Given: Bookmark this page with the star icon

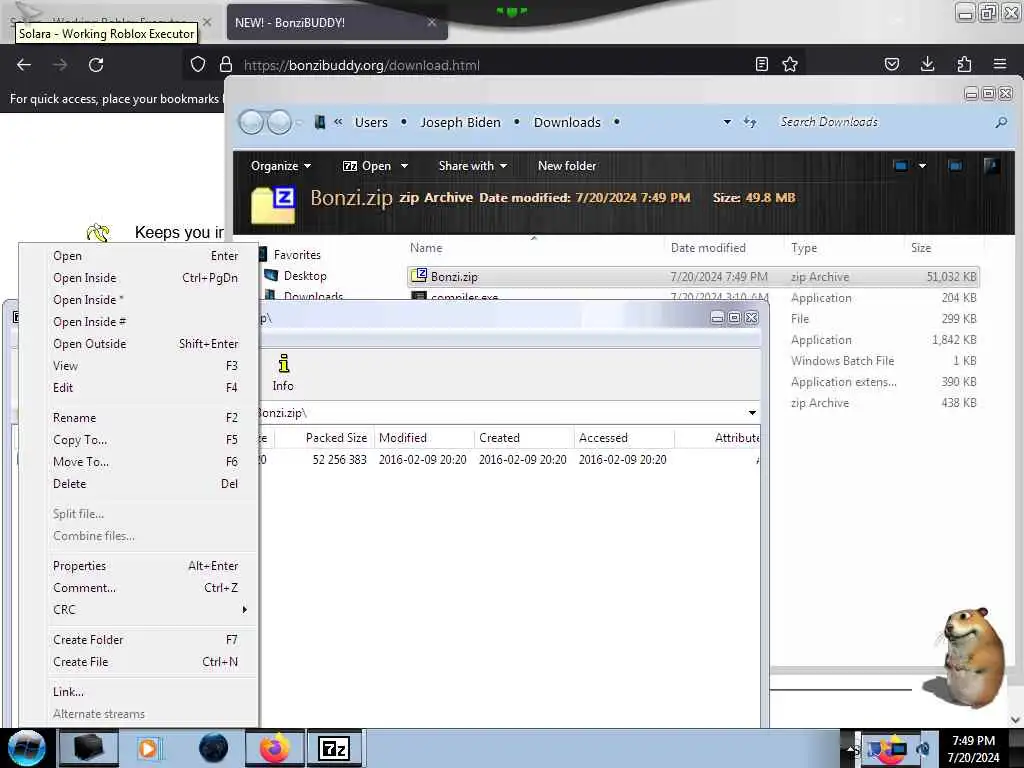Looking at the screenshot, I should tap(790, 64).
